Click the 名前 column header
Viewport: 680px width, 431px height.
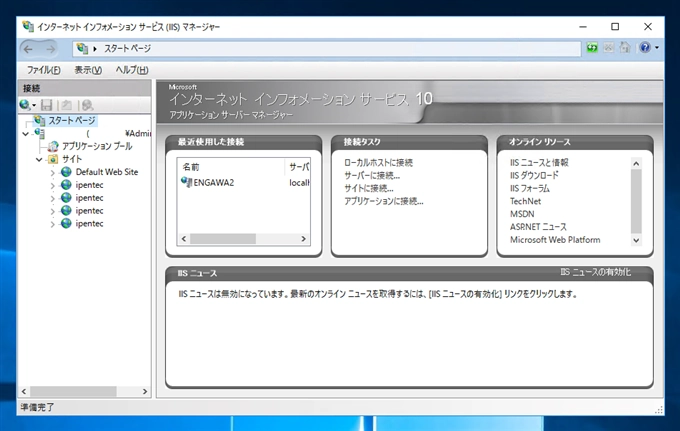click(231, 167)
